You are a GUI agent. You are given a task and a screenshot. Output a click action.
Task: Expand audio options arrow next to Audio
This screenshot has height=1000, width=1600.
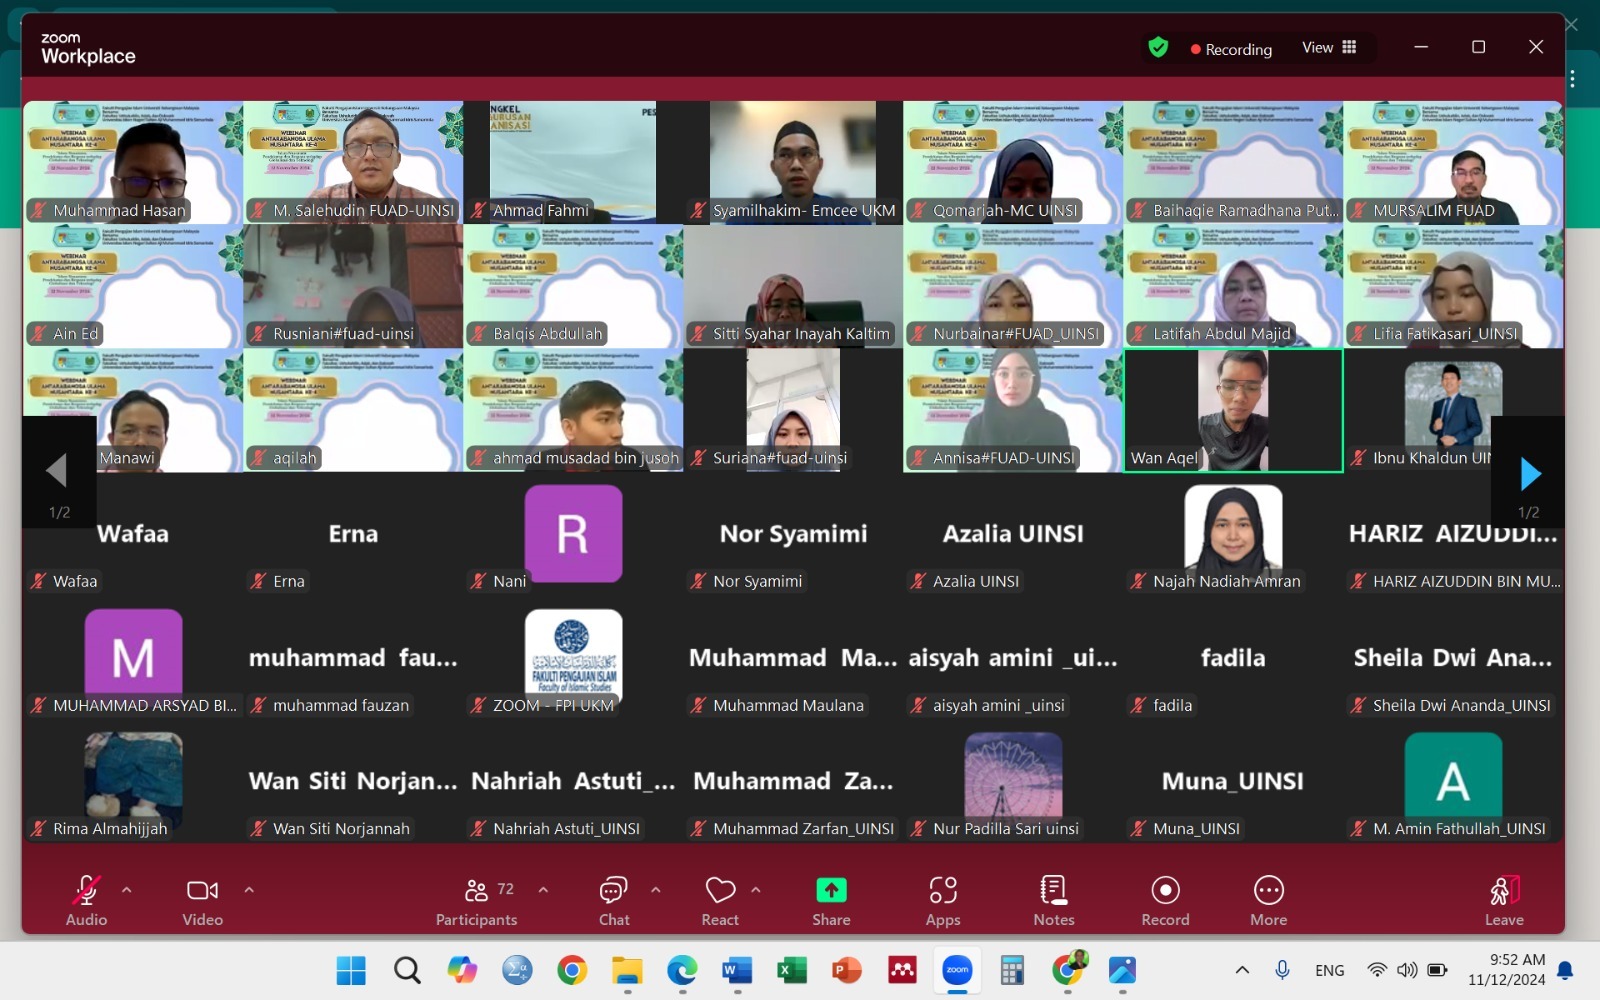pos(126,889)
